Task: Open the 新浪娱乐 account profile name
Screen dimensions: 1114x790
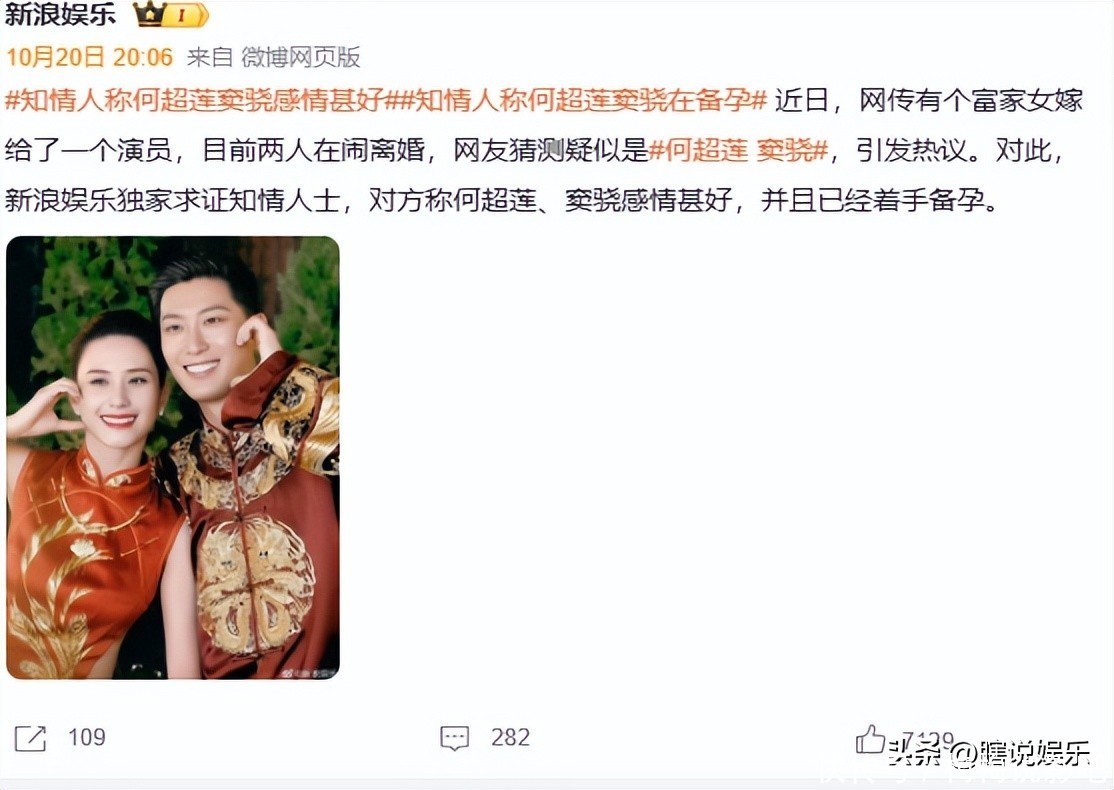Action: [60, 14]
